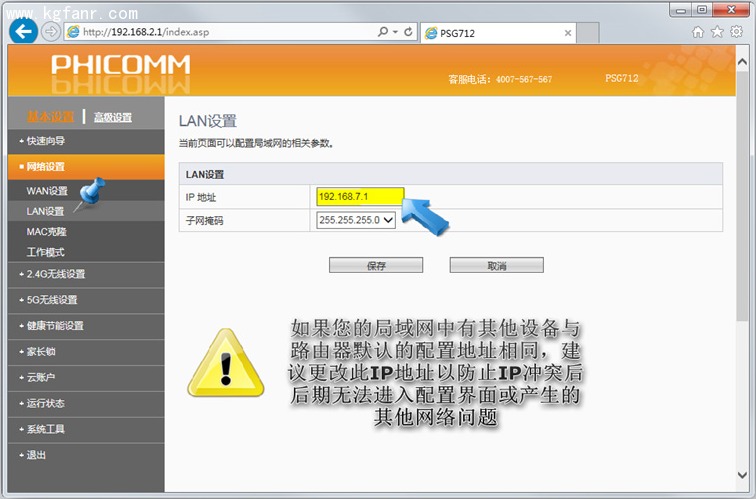
Task: Click the refresh page icon
Action: coord(408,32)
